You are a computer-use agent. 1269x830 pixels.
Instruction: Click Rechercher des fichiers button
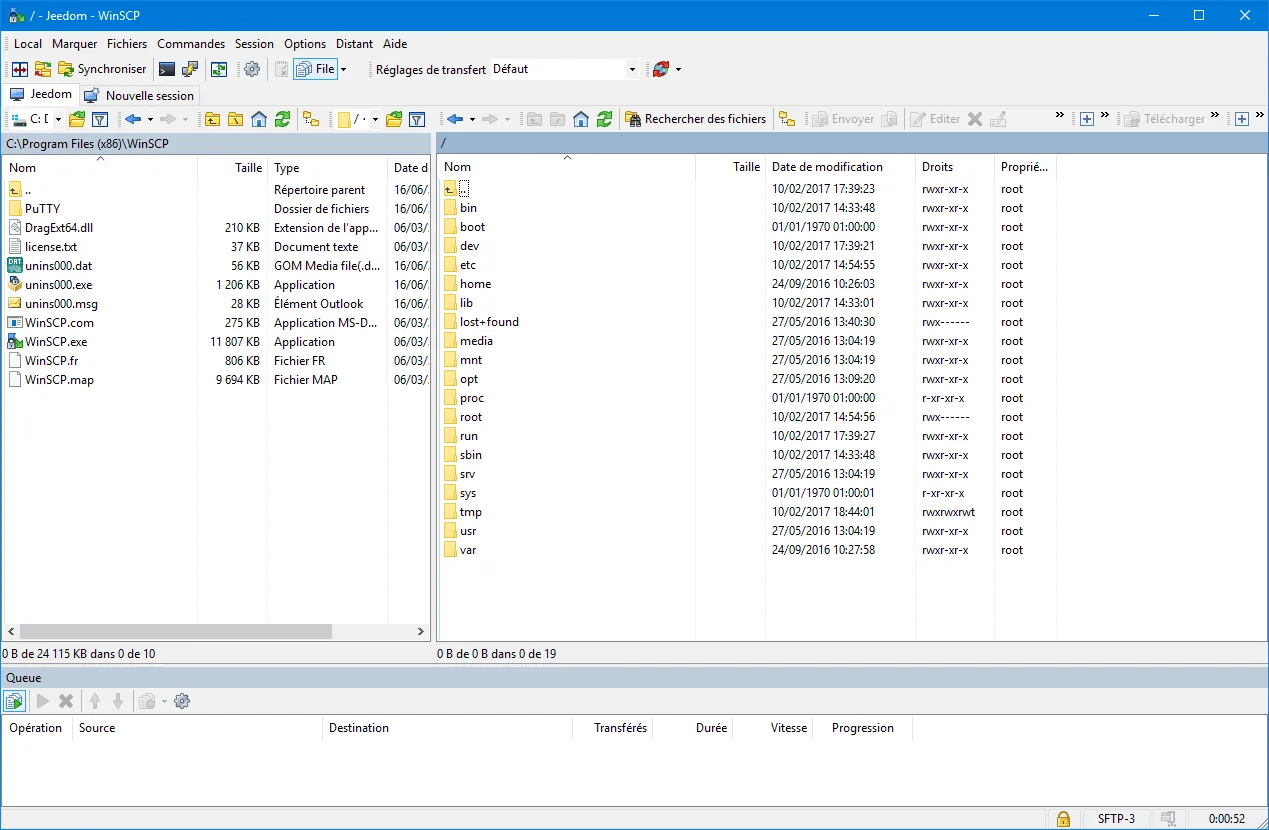696,119
